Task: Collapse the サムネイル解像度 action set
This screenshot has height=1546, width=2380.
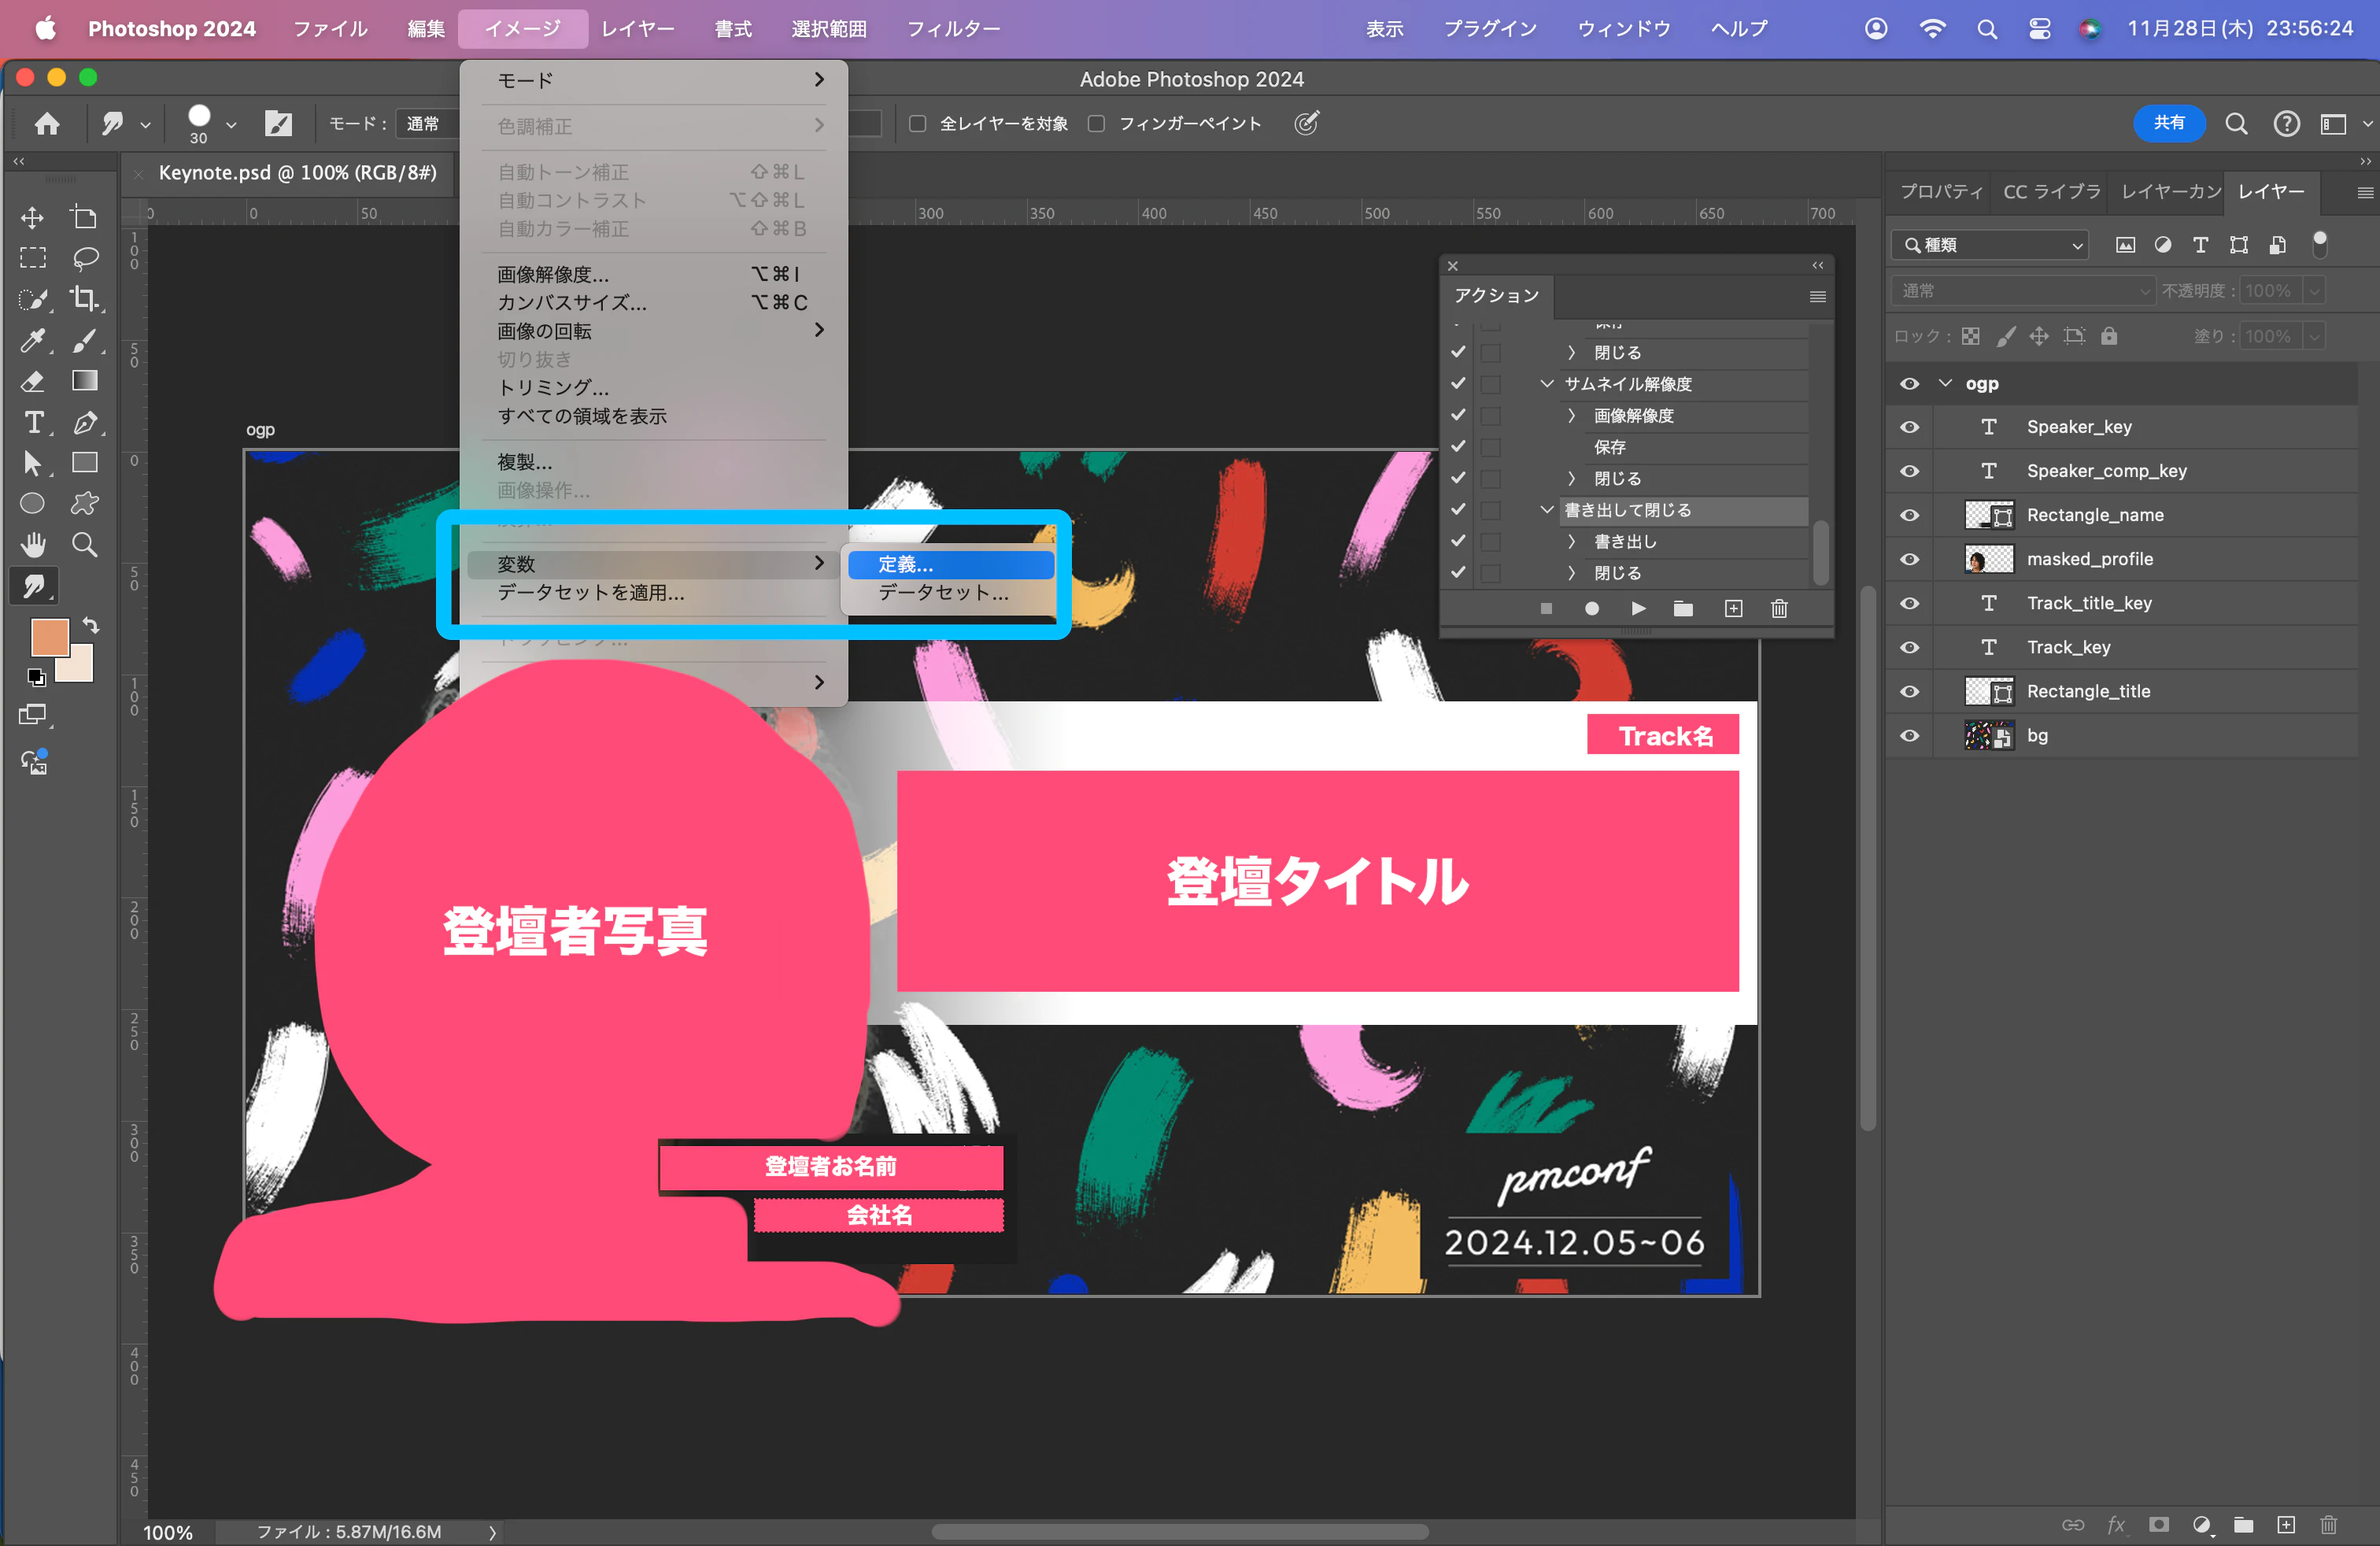Action: [1547, 384]
